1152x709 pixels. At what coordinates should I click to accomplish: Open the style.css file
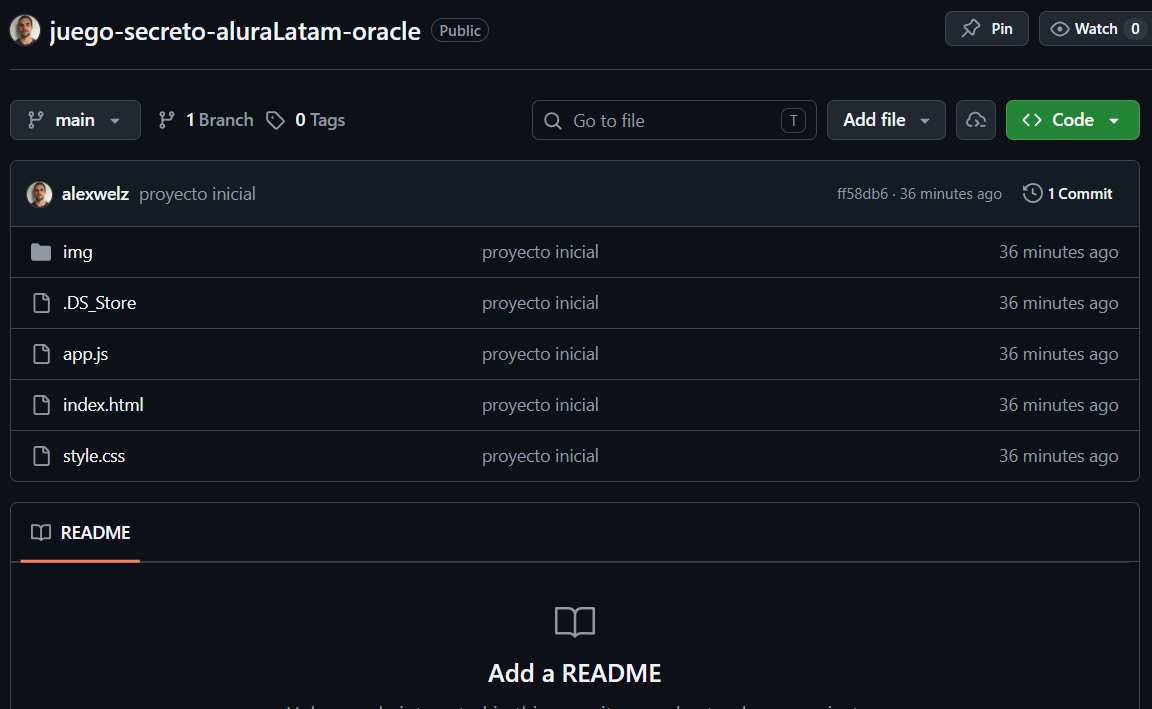(94, 456)
